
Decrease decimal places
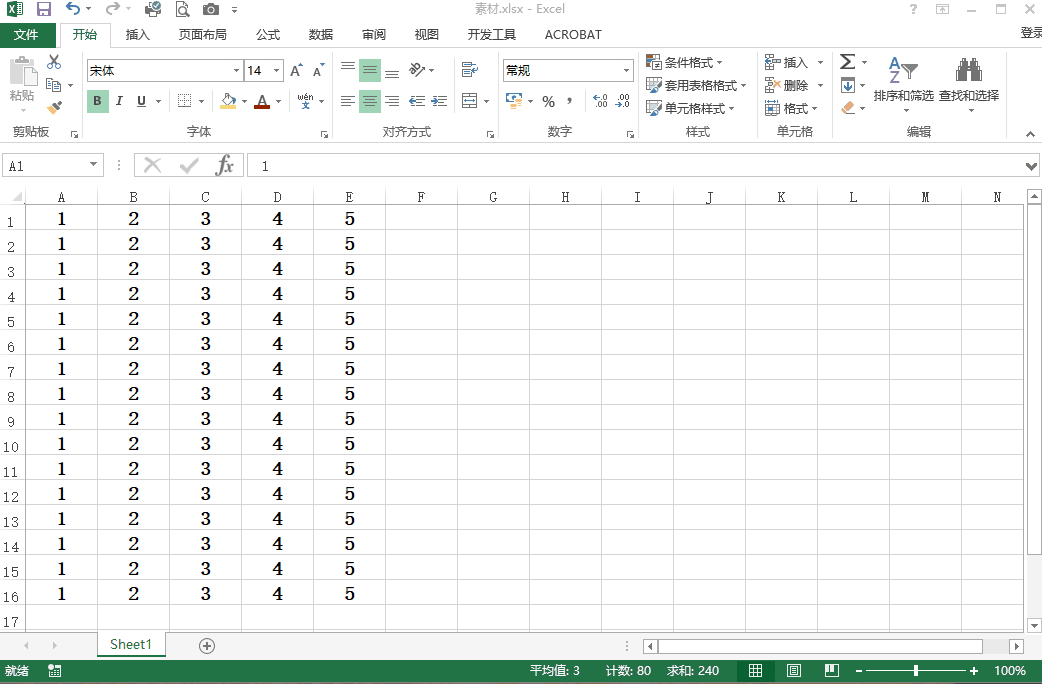(623, 101)
